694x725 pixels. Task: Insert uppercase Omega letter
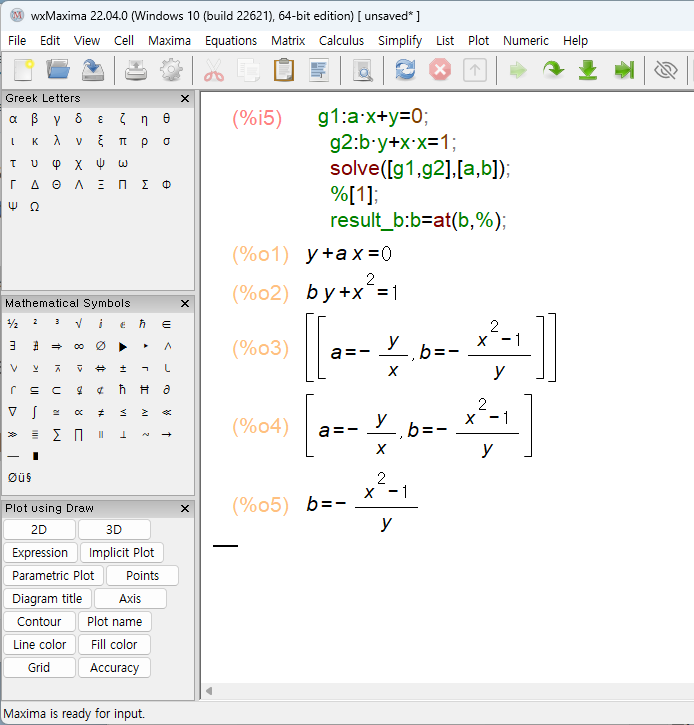[35, 207]
